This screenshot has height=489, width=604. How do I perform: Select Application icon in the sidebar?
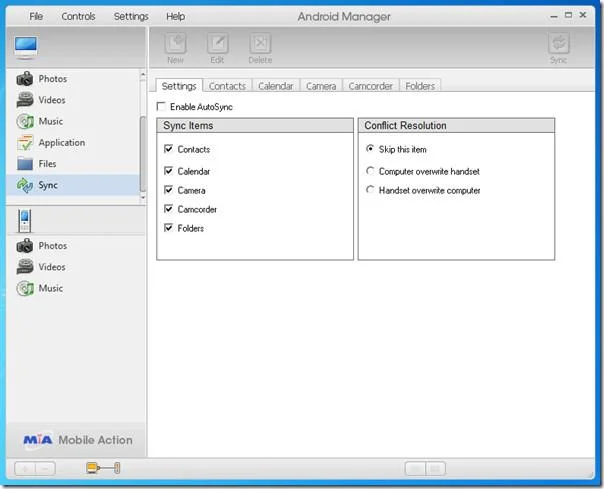click(x=25, y=143)
